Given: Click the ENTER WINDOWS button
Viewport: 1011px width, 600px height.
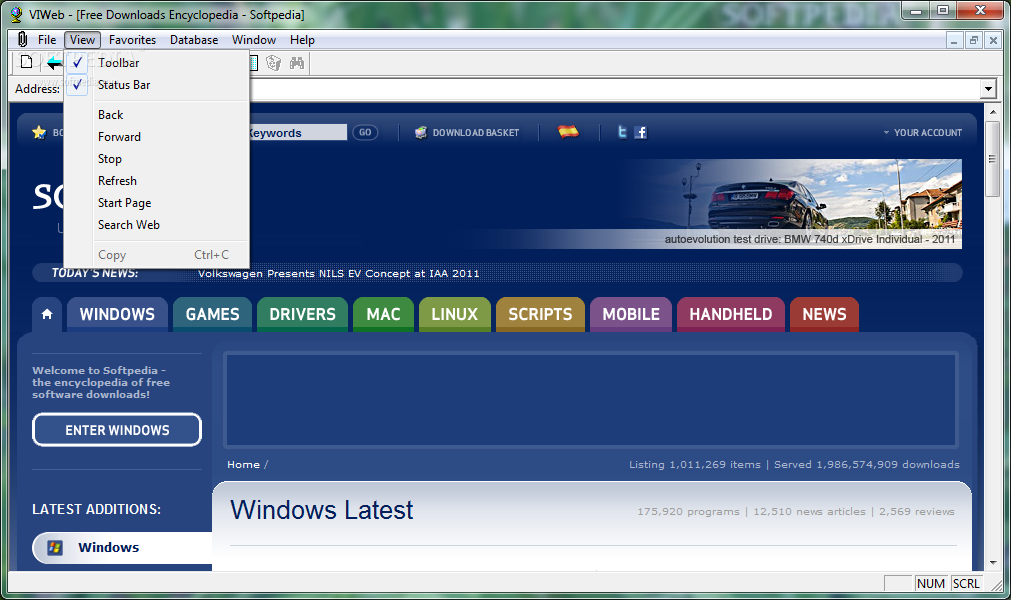Looking at the screenshot, I should [117, 430].
